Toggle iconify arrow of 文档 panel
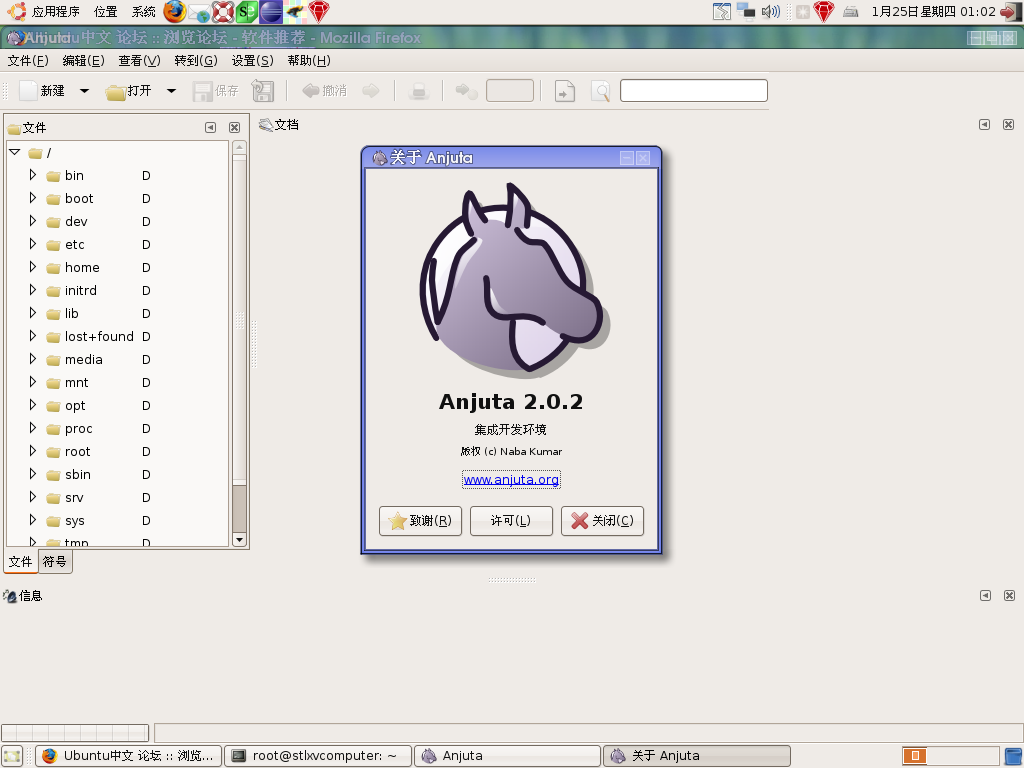Screen dimensions: 1024x768 point(984,124)
